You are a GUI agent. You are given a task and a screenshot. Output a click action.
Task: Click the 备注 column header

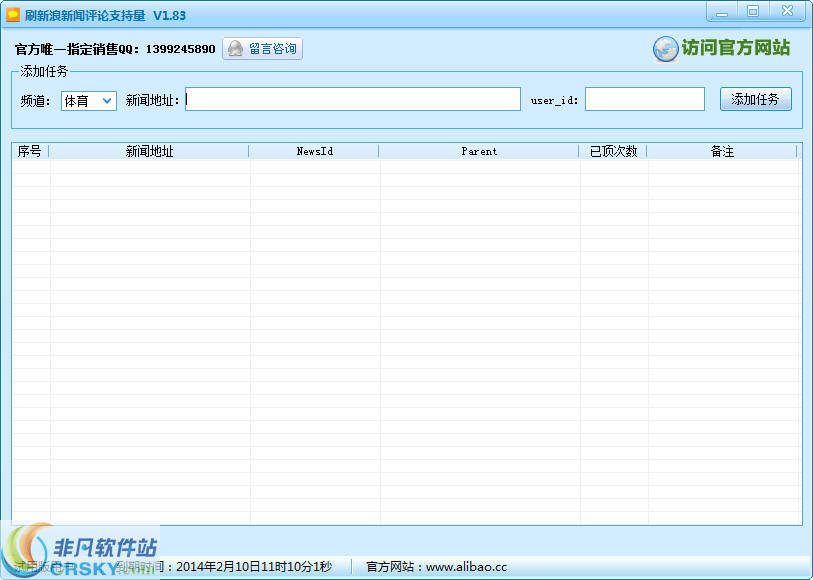point(722,151)
